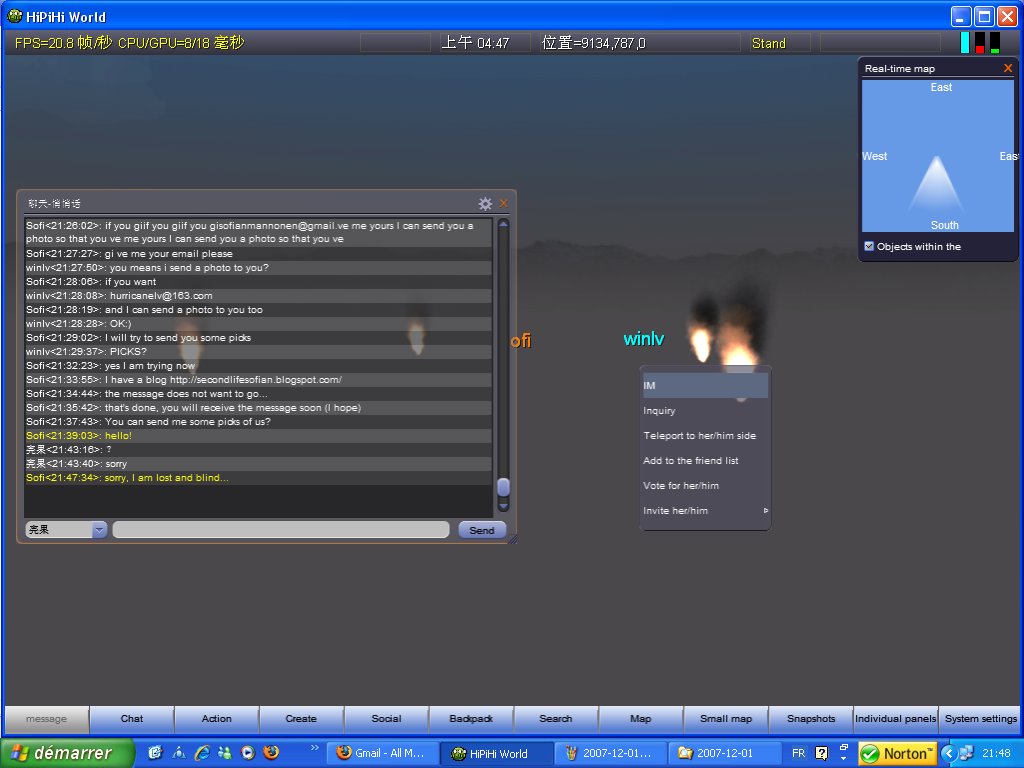
Task: Open the Action menu button
Action: [217, 719]
